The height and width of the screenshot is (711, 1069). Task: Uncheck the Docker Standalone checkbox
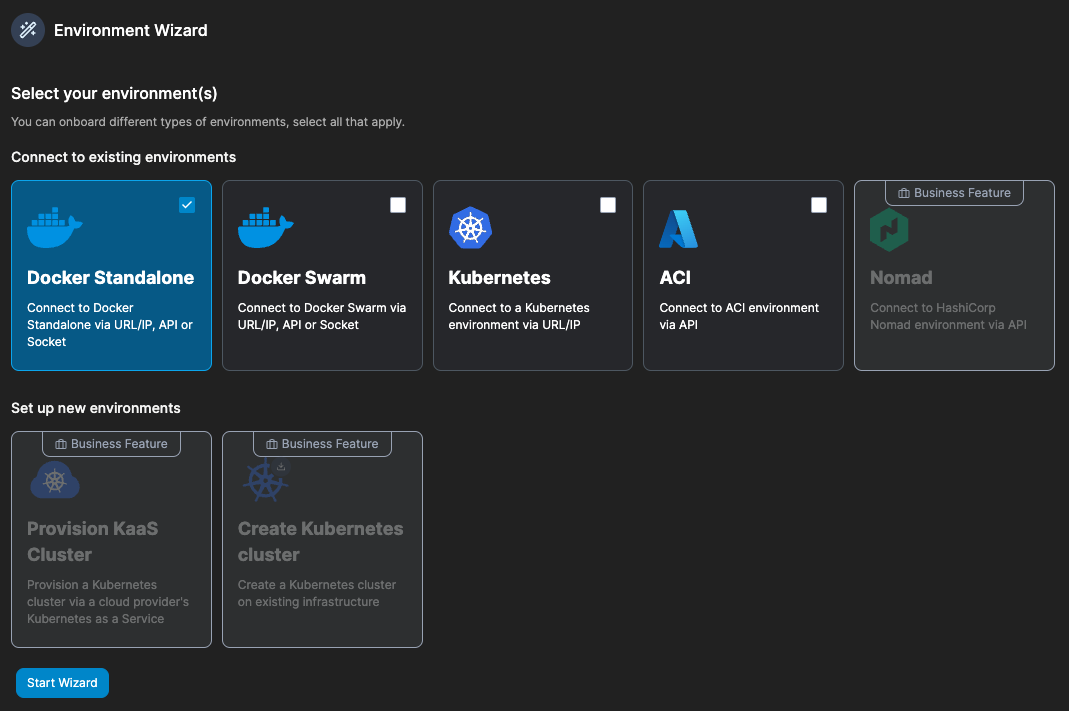[x=187, y=205]
